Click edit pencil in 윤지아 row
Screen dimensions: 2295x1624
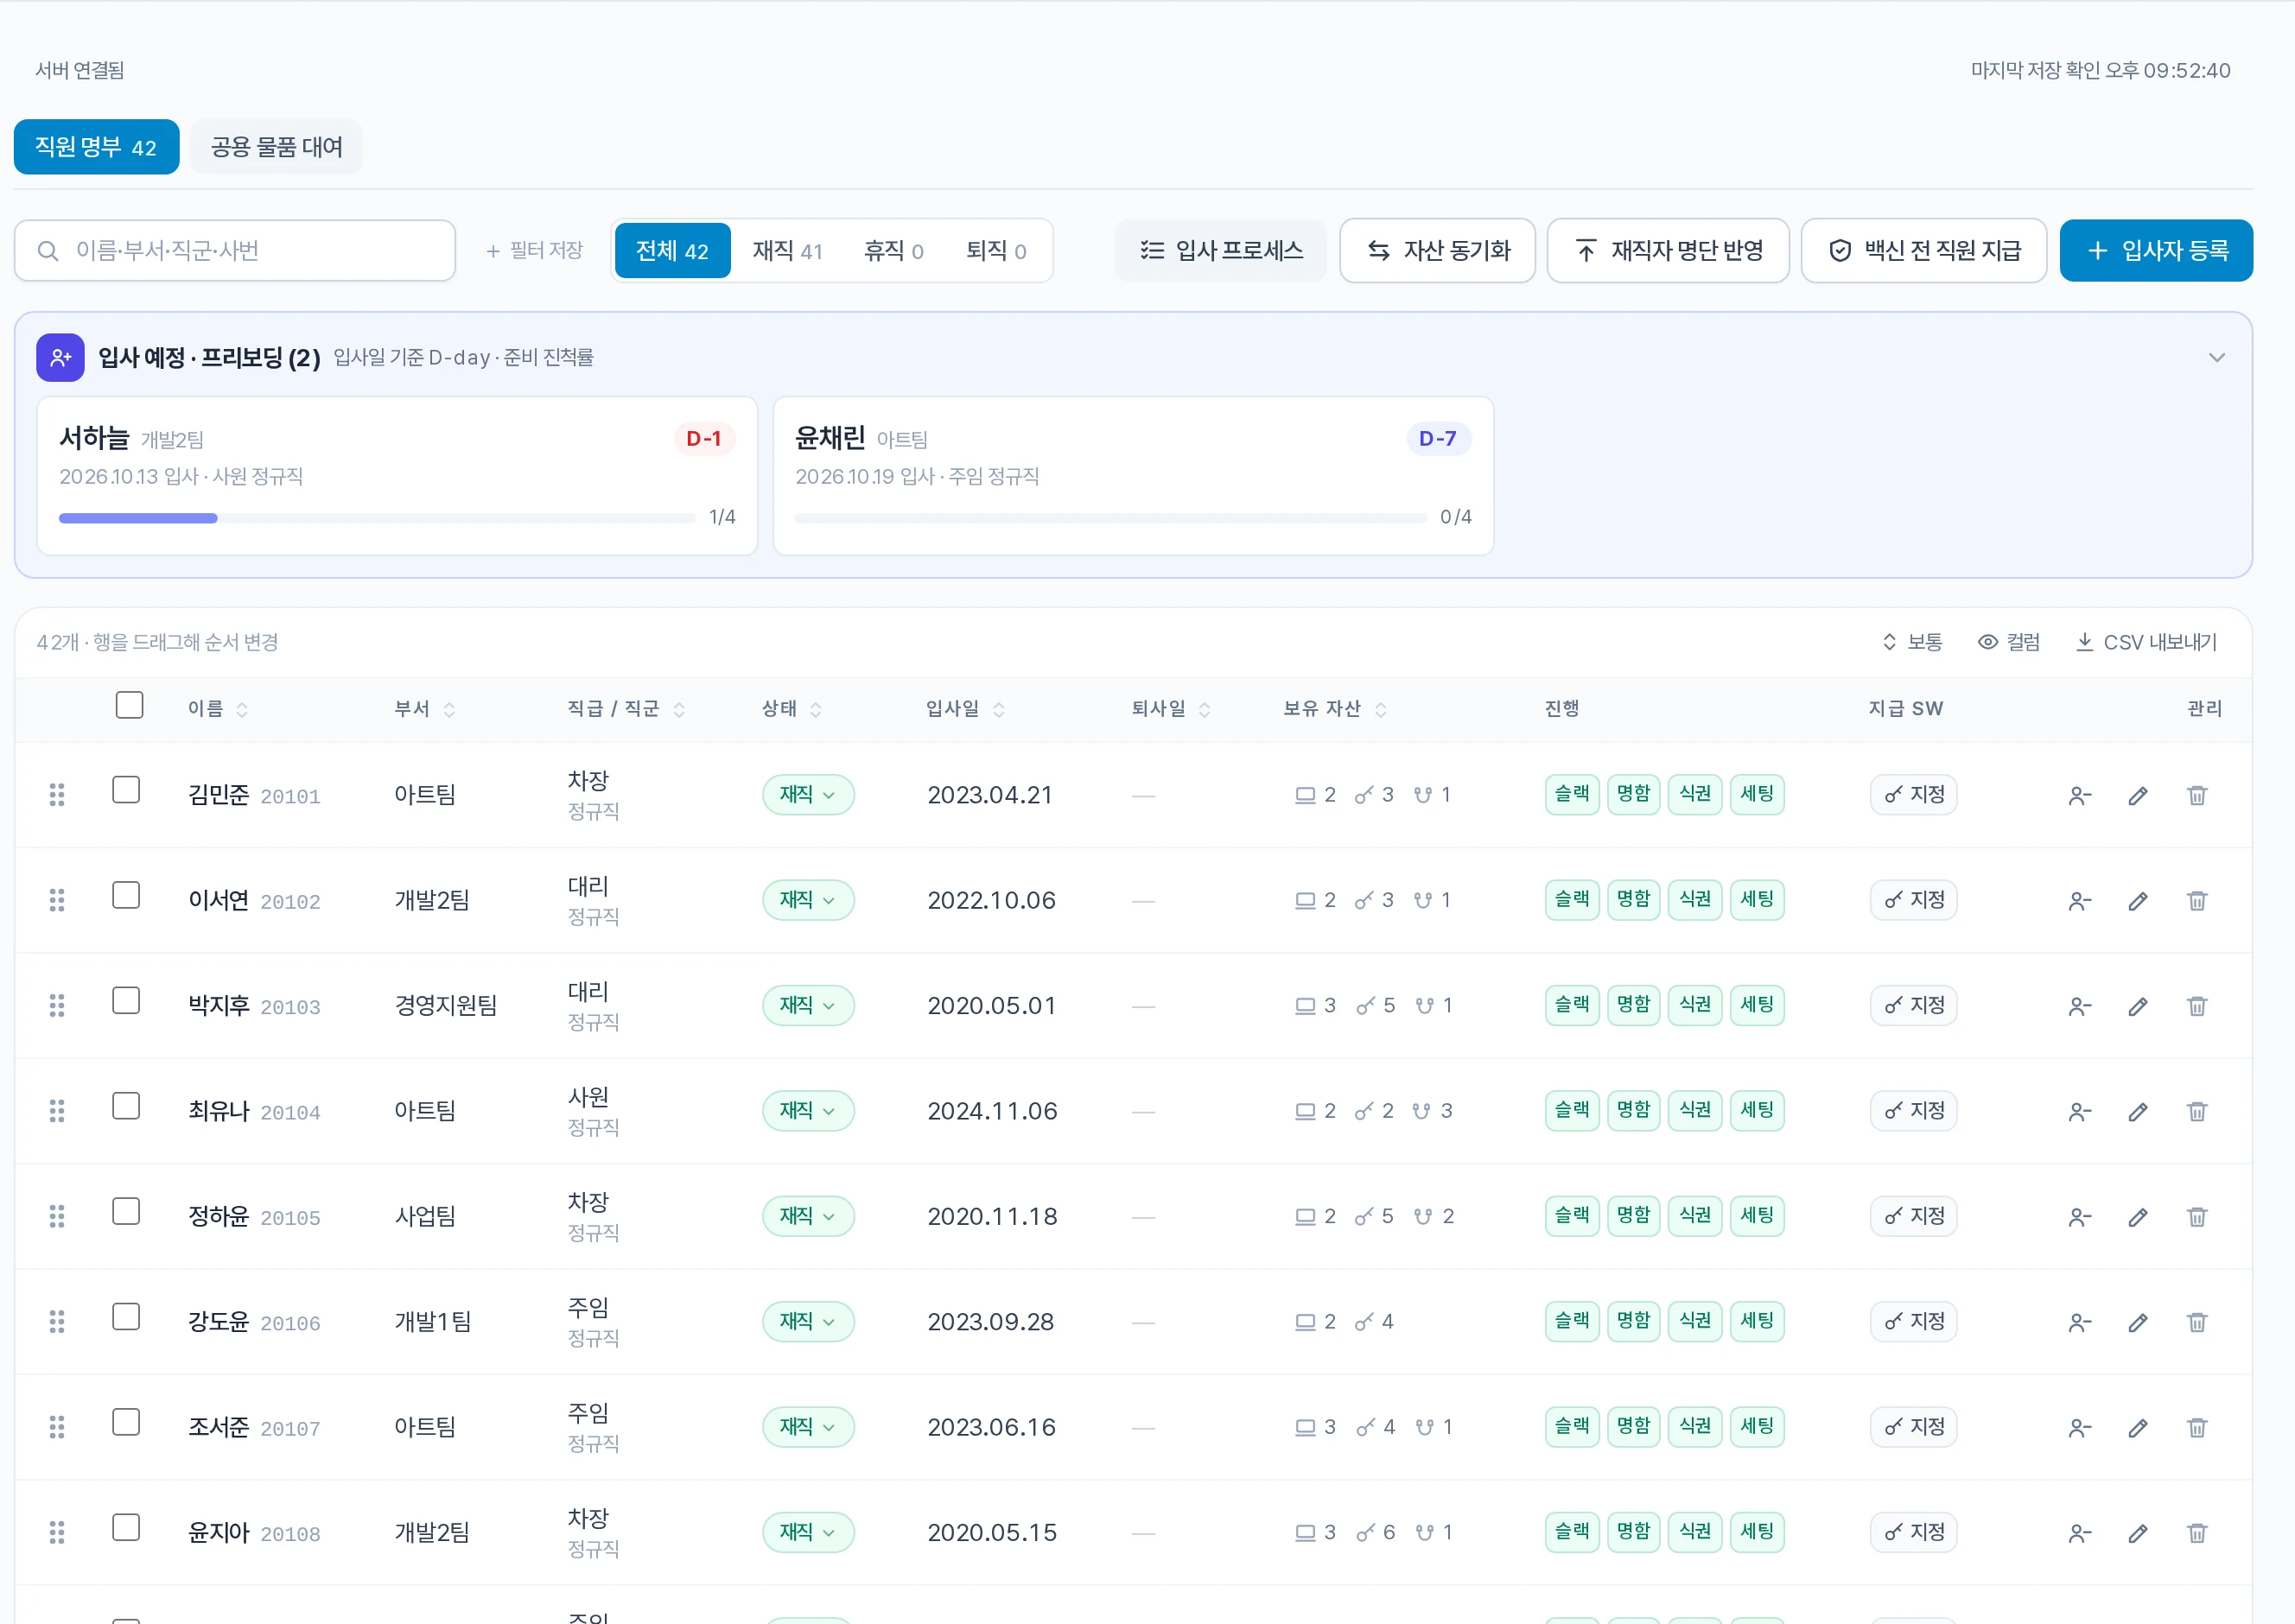tap(2137, 1533)
